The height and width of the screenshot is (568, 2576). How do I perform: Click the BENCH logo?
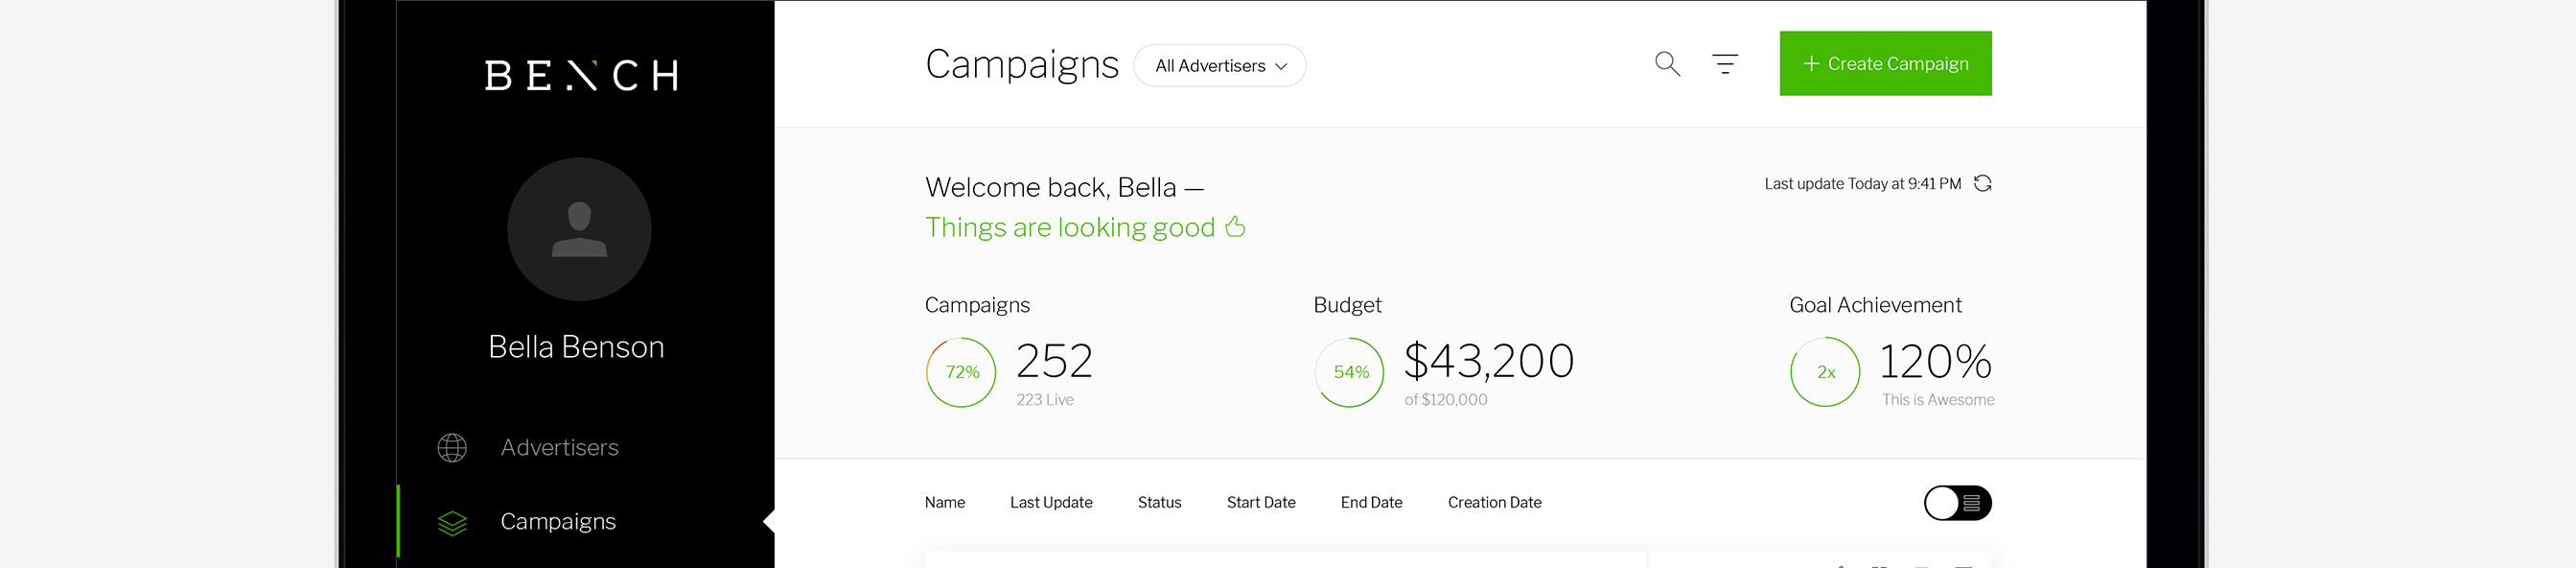582,75
